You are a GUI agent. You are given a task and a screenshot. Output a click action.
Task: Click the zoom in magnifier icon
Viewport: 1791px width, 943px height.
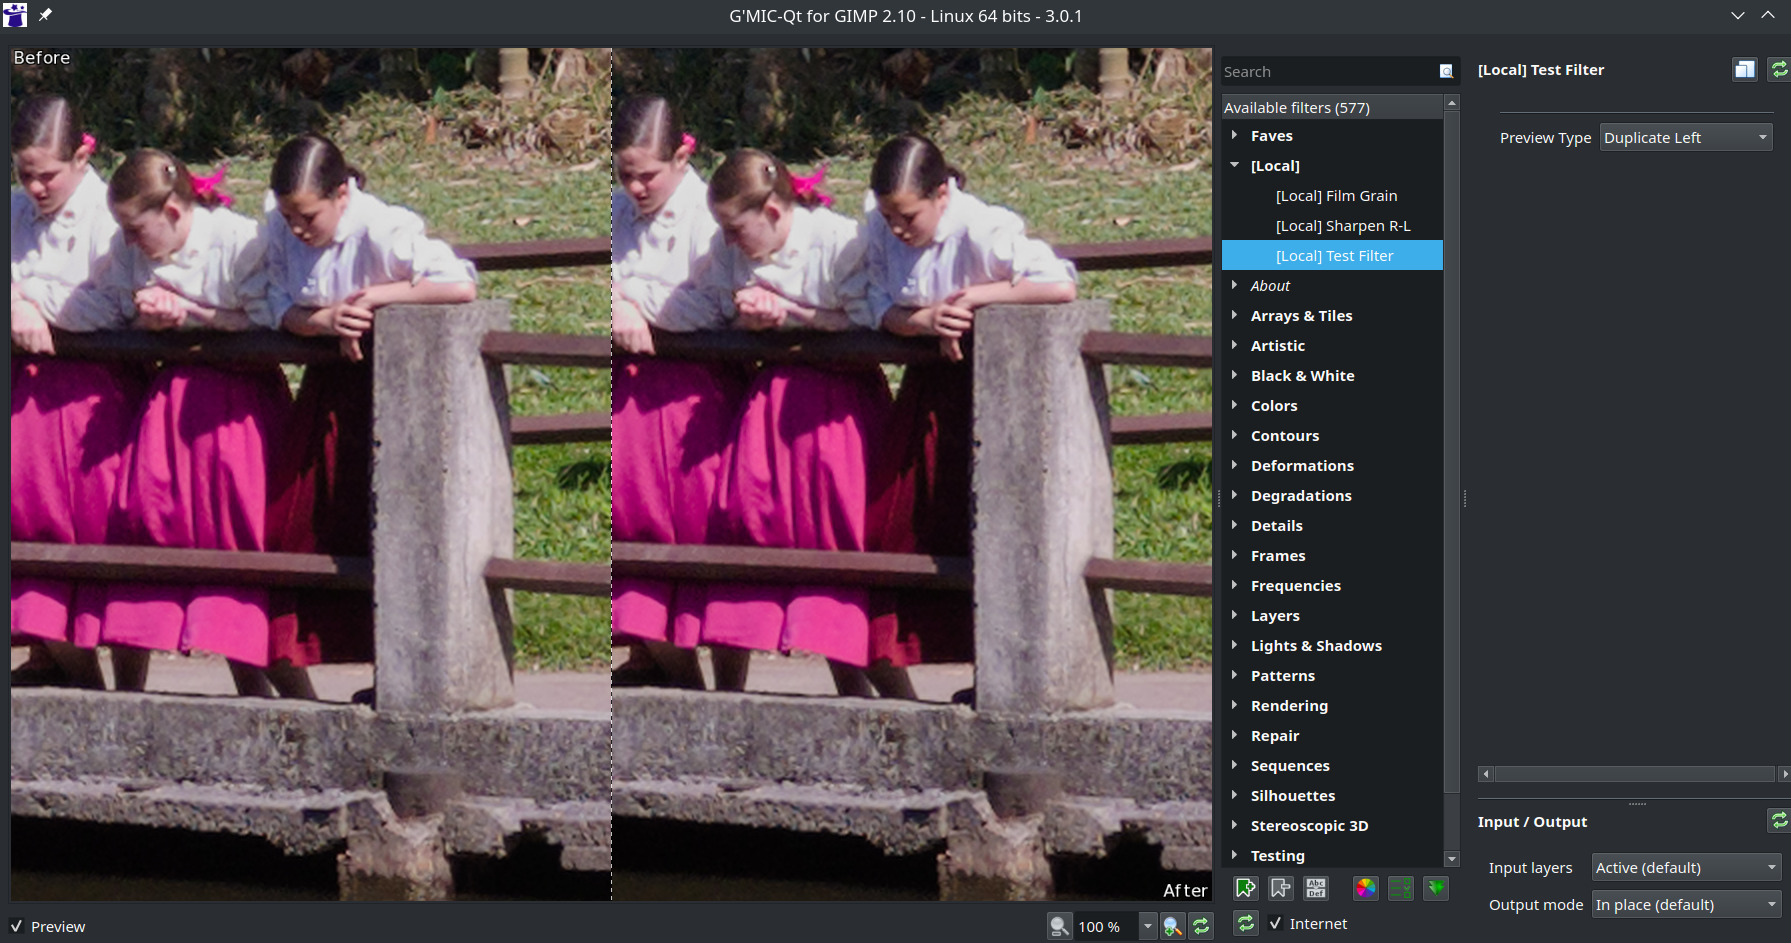[1173, 927]
